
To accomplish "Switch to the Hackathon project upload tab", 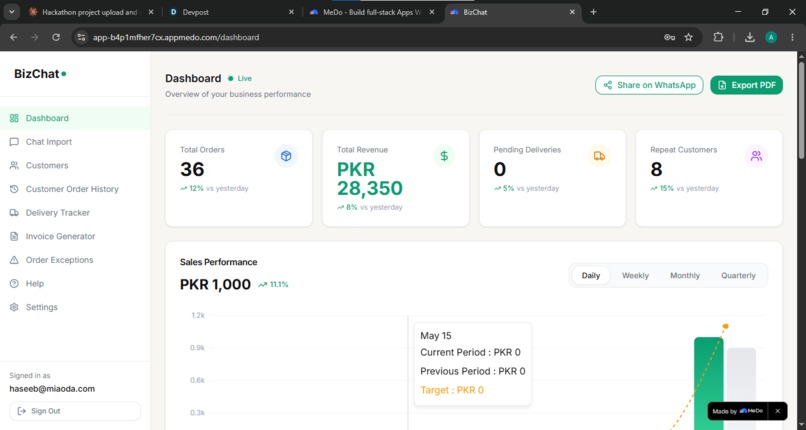I will point(90,12).
